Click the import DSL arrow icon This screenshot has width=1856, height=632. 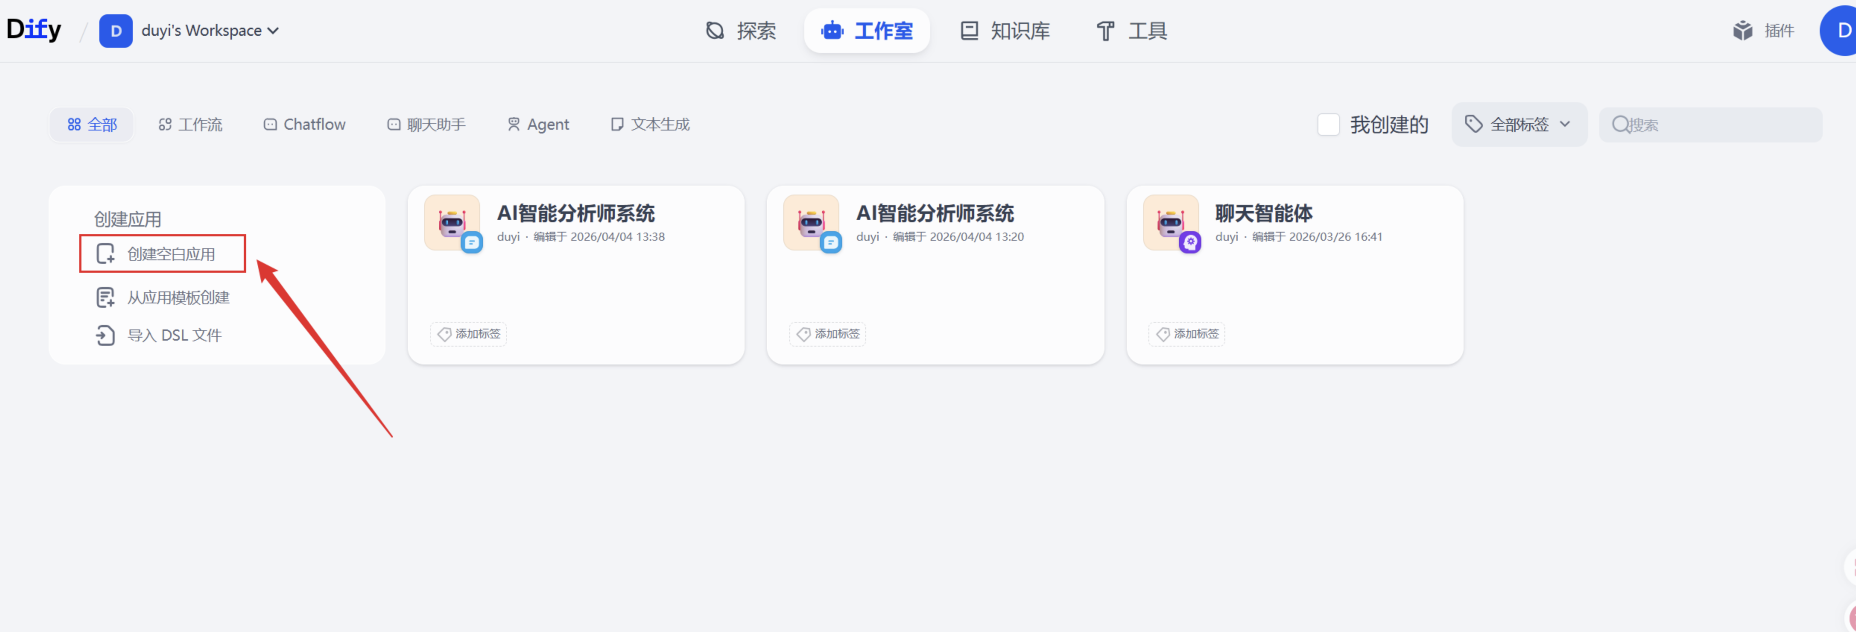click(x=105, y=336)
